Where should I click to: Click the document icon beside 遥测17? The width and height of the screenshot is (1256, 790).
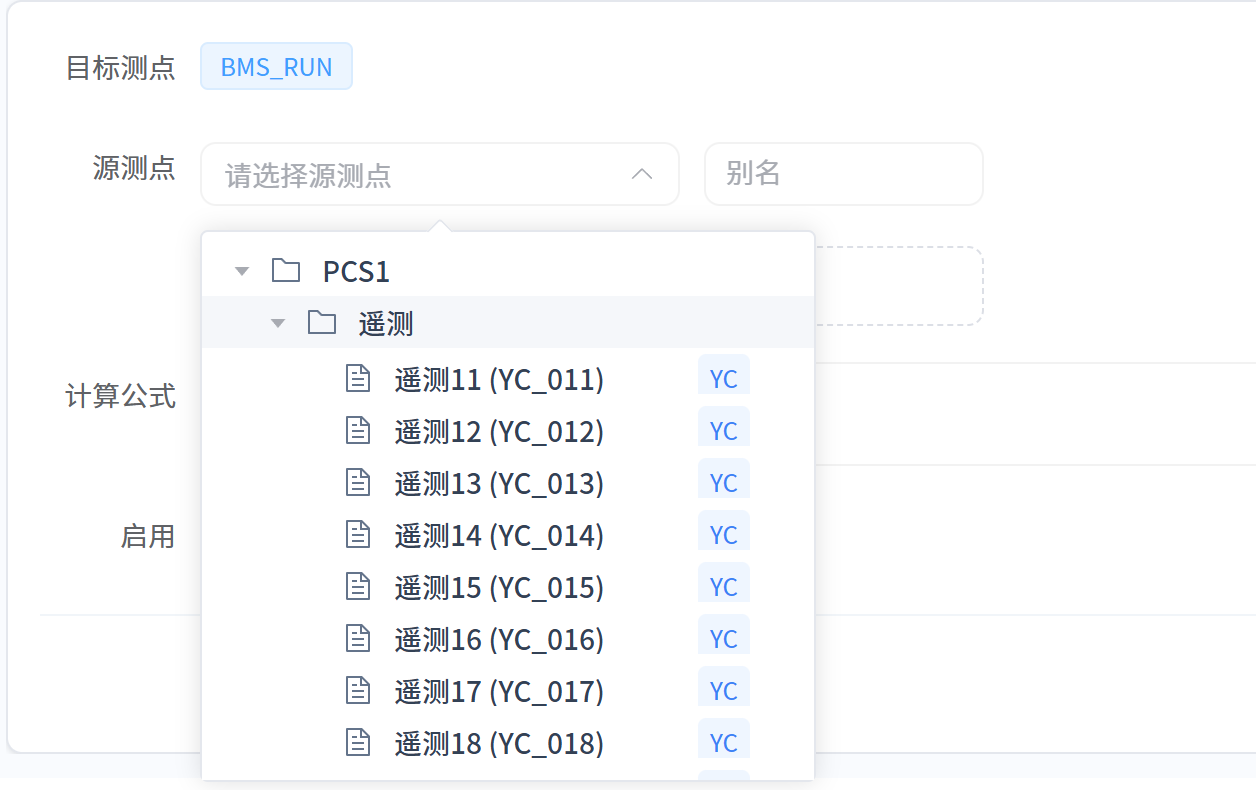tap(358, 691)
